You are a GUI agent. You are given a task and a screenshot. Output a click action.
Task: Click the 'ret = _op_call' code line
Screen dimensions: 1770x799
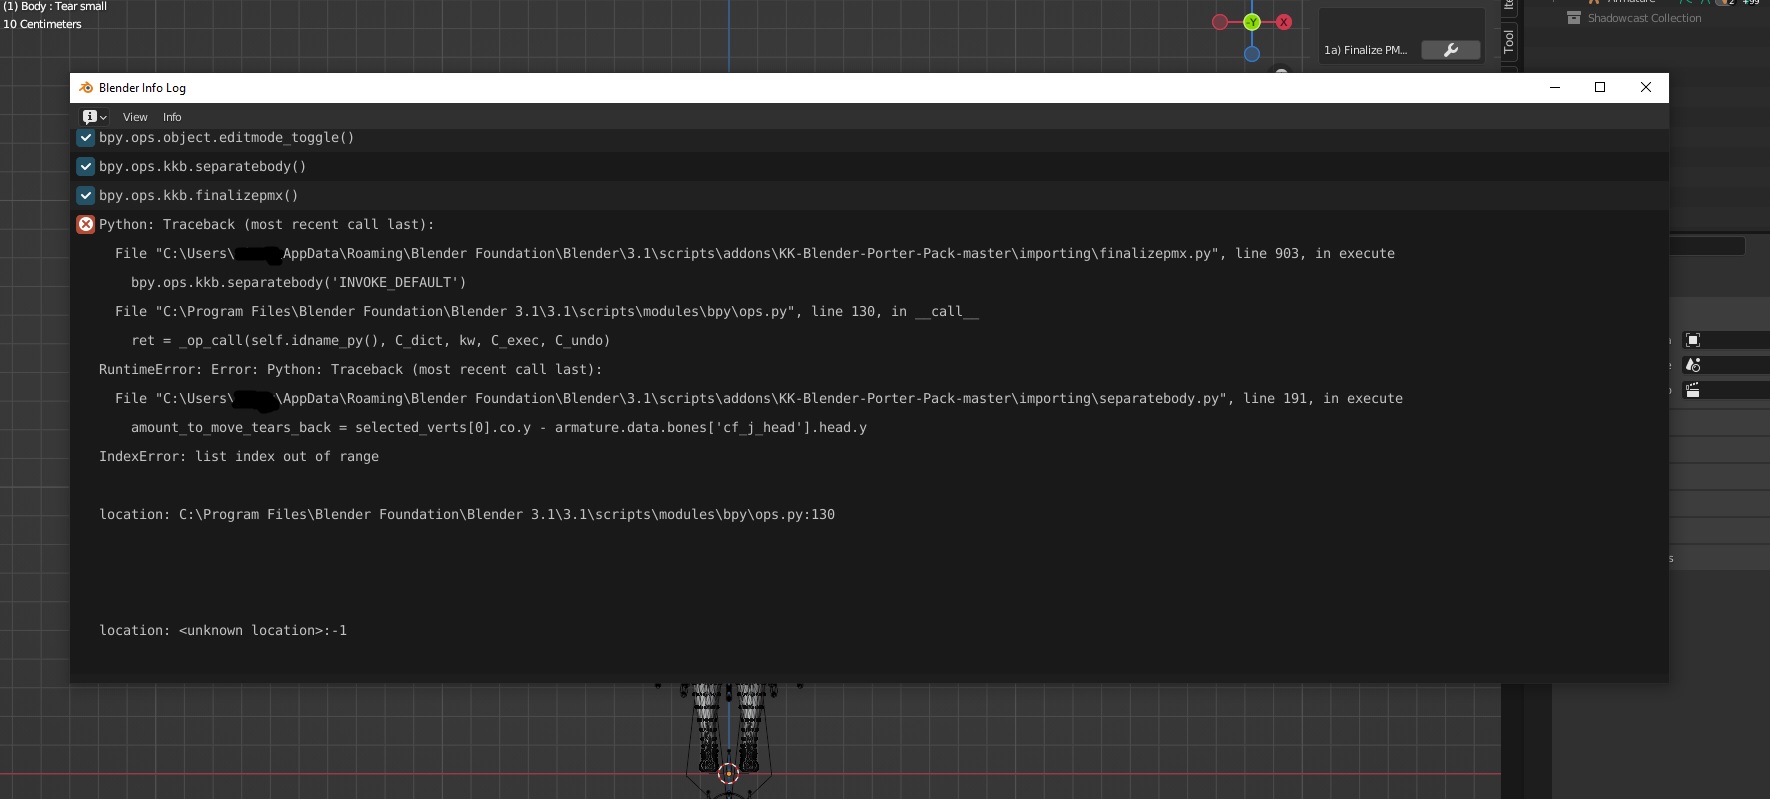click(x=370, y=341)
